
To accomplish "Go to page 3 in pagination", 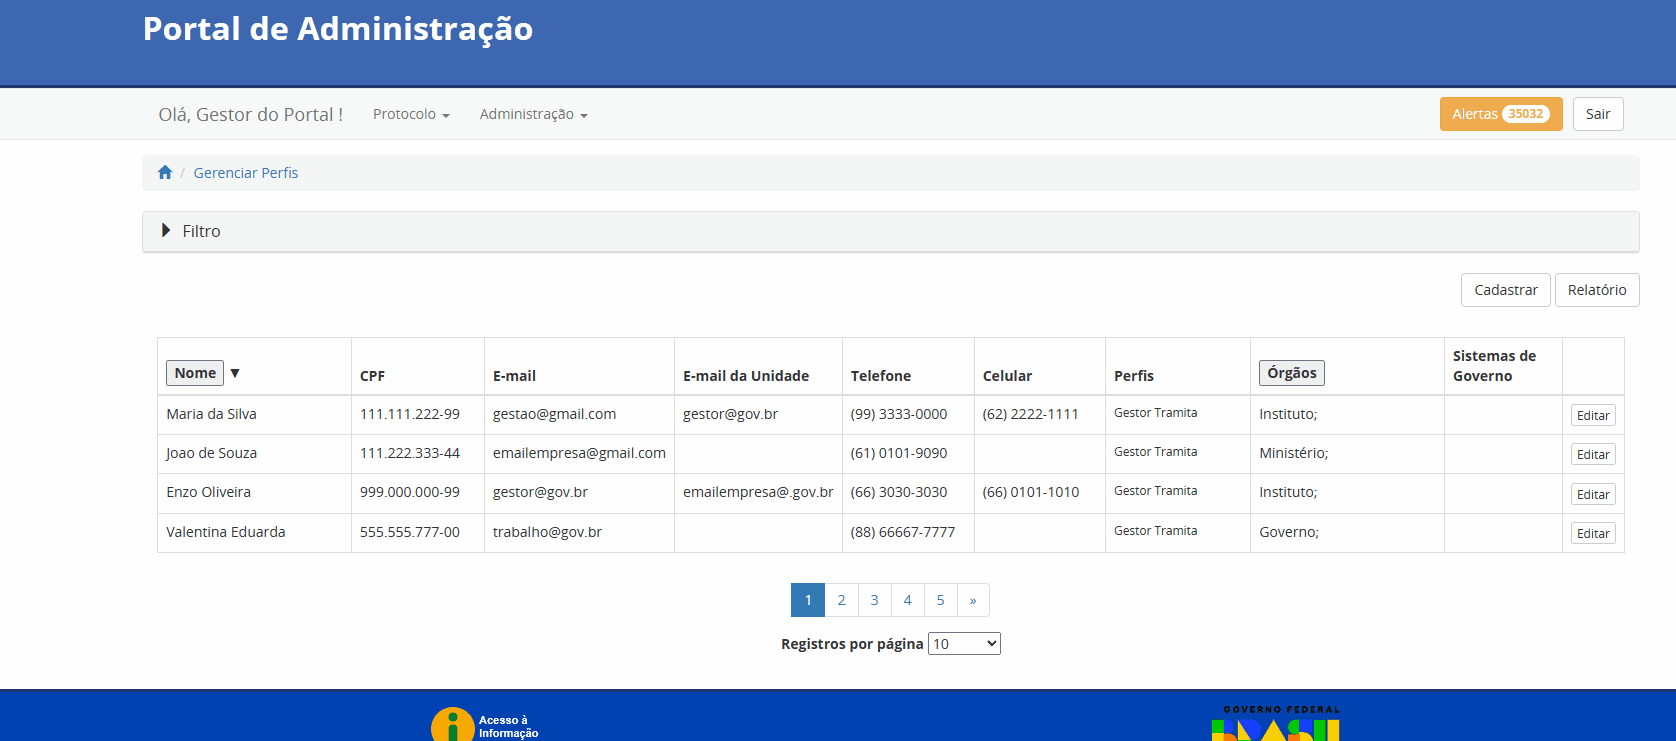I will tap(874, 600).
